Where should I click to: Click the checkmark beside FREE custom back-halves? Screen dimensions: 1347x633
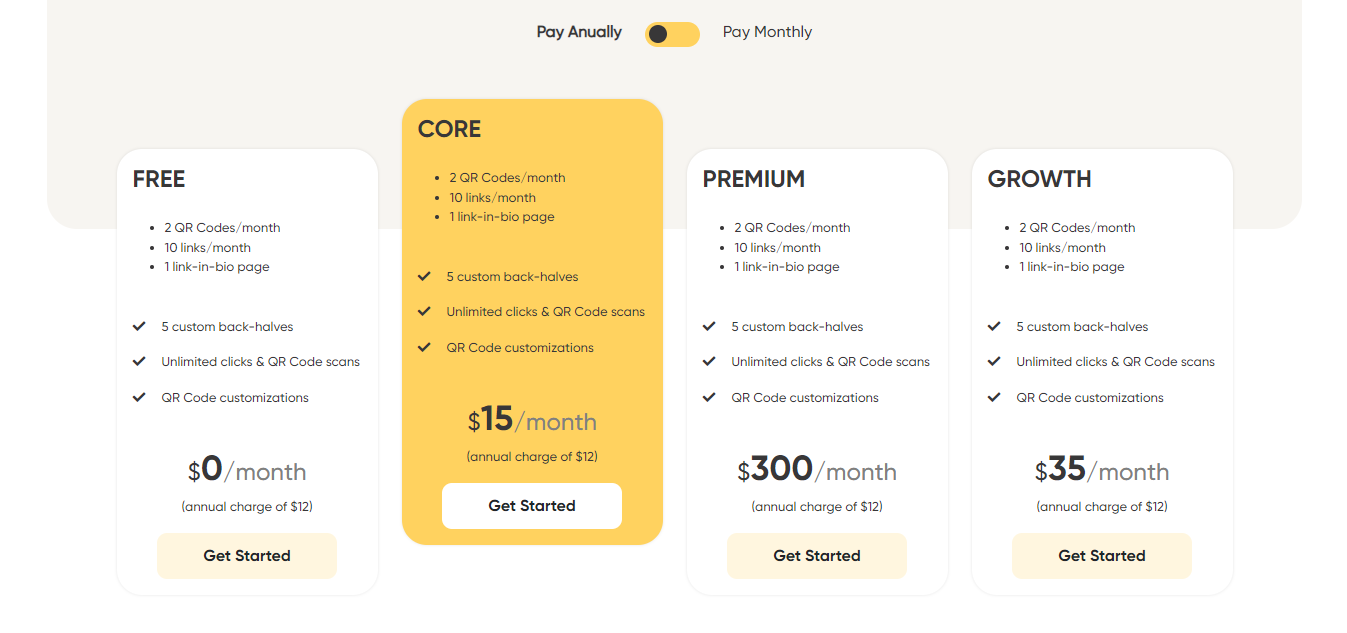tap(139, 327)
